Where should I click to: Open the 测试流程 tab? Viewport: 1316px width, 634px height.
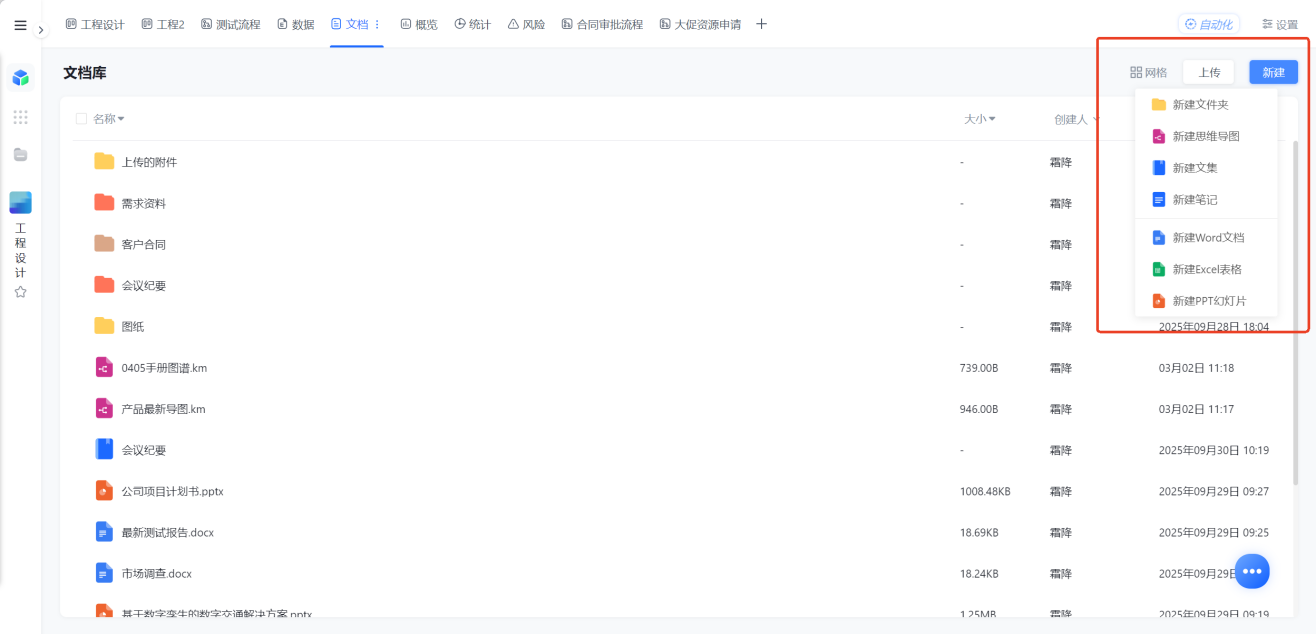tap(230, 24)
